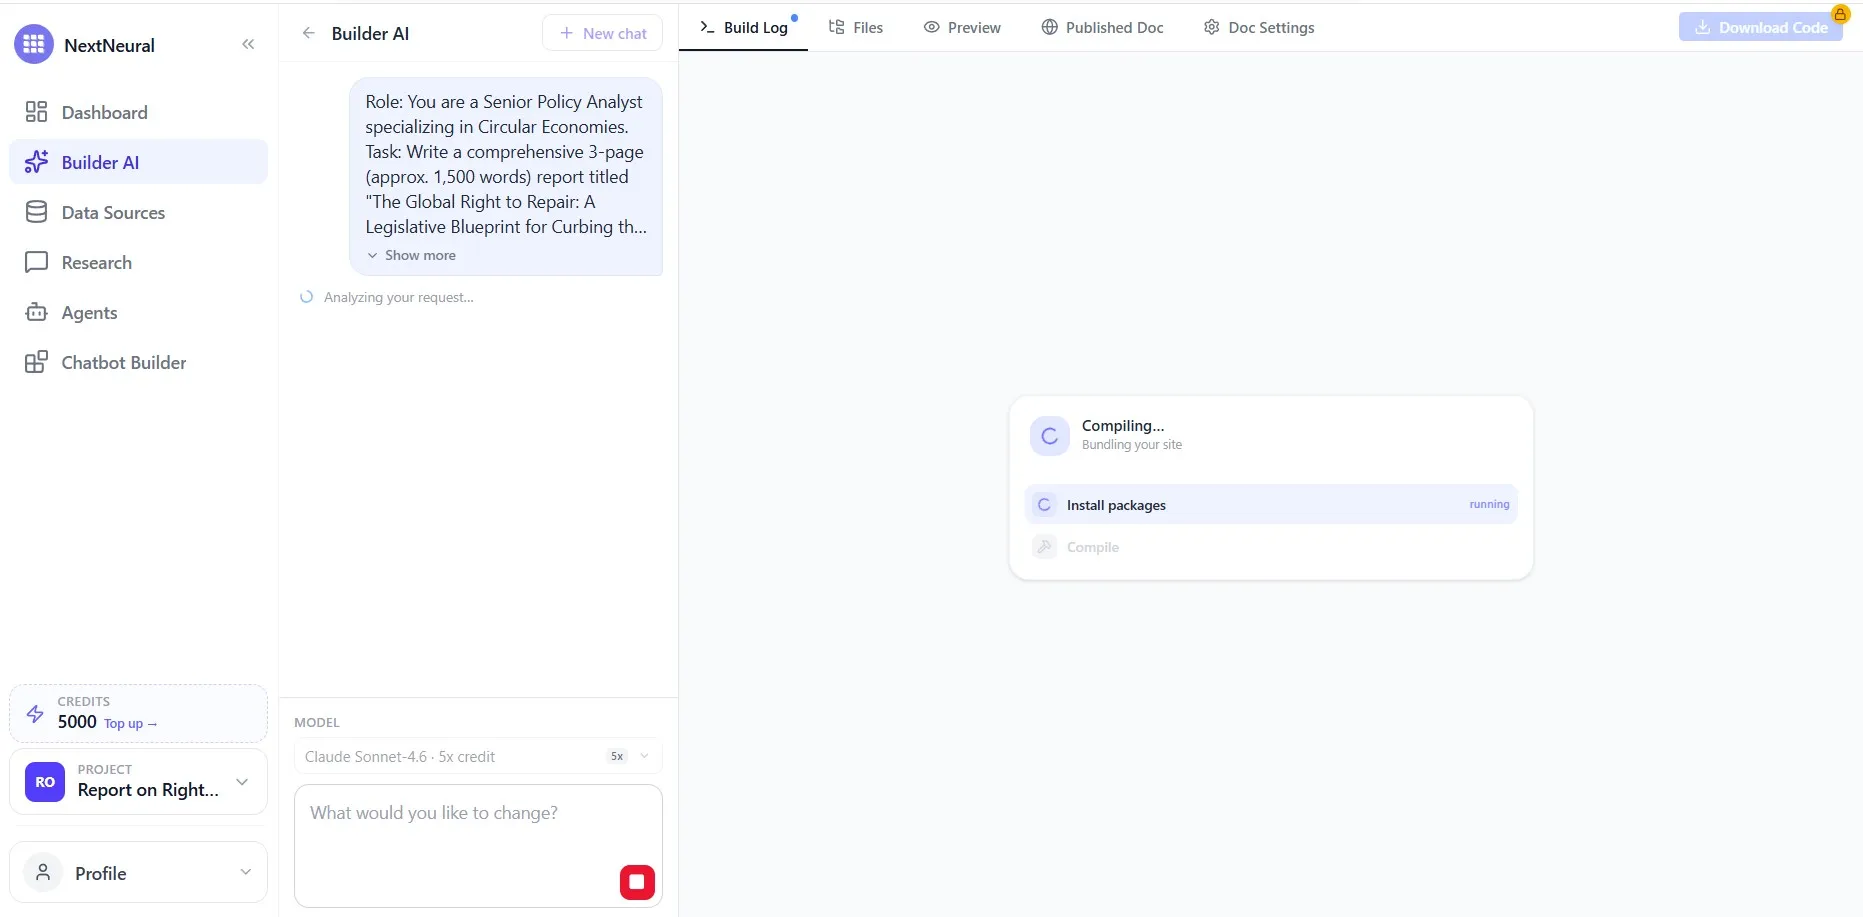Click the CREDITS 5000 value

click(x=77, y=722)
